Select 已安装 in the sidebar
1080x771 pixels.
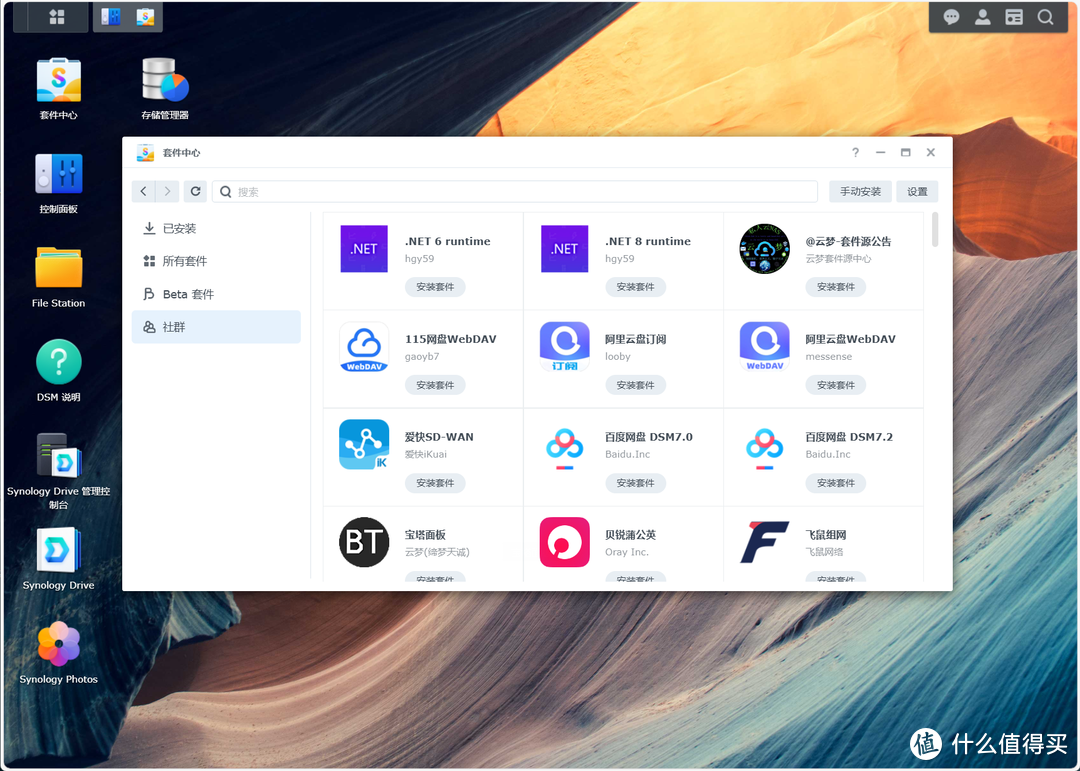point(216,228)
